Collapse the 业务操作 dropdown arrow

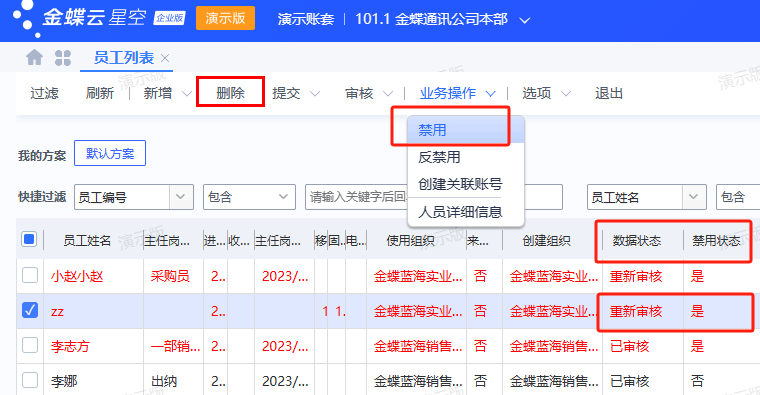click(491, 94)
